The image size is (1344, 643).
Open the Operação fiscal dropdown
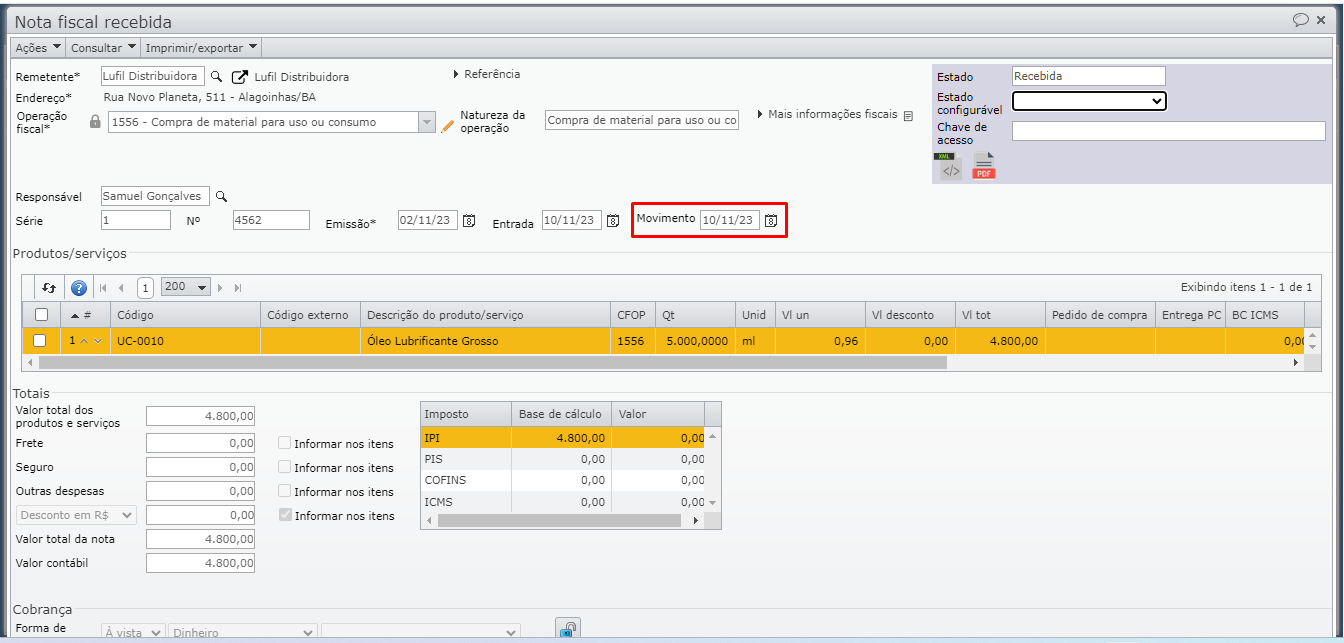pyautogui.click(x=427, y=122)
